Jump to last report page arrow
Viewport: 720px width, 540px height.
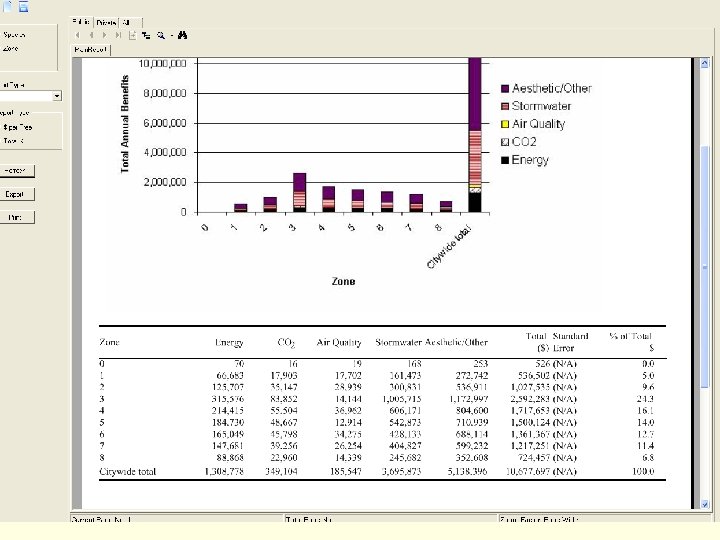pos(118,35)
